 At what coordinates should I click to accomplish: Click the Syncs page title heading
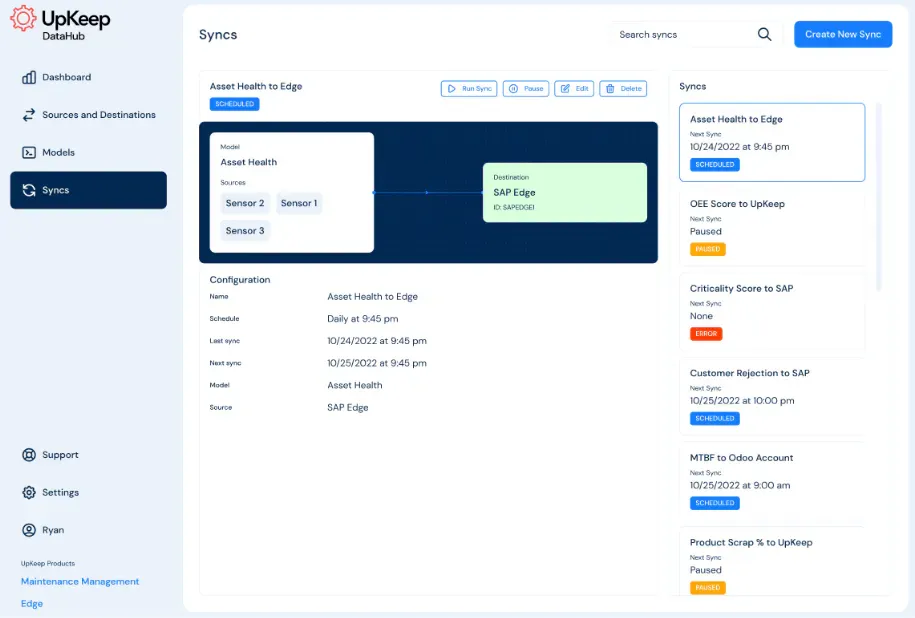point(218,34)
